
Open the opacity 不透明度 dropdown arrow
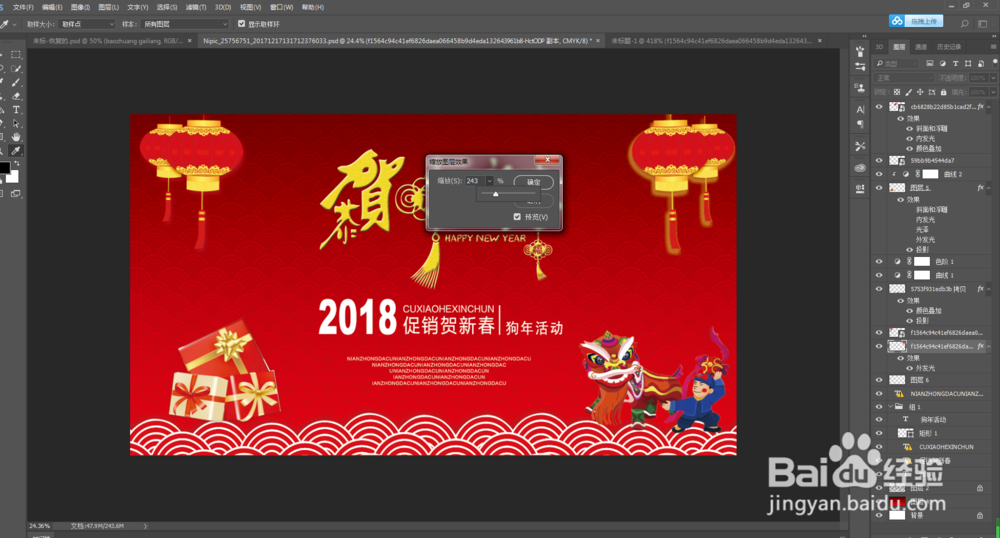pyautogui.click(x=993, y=78)
